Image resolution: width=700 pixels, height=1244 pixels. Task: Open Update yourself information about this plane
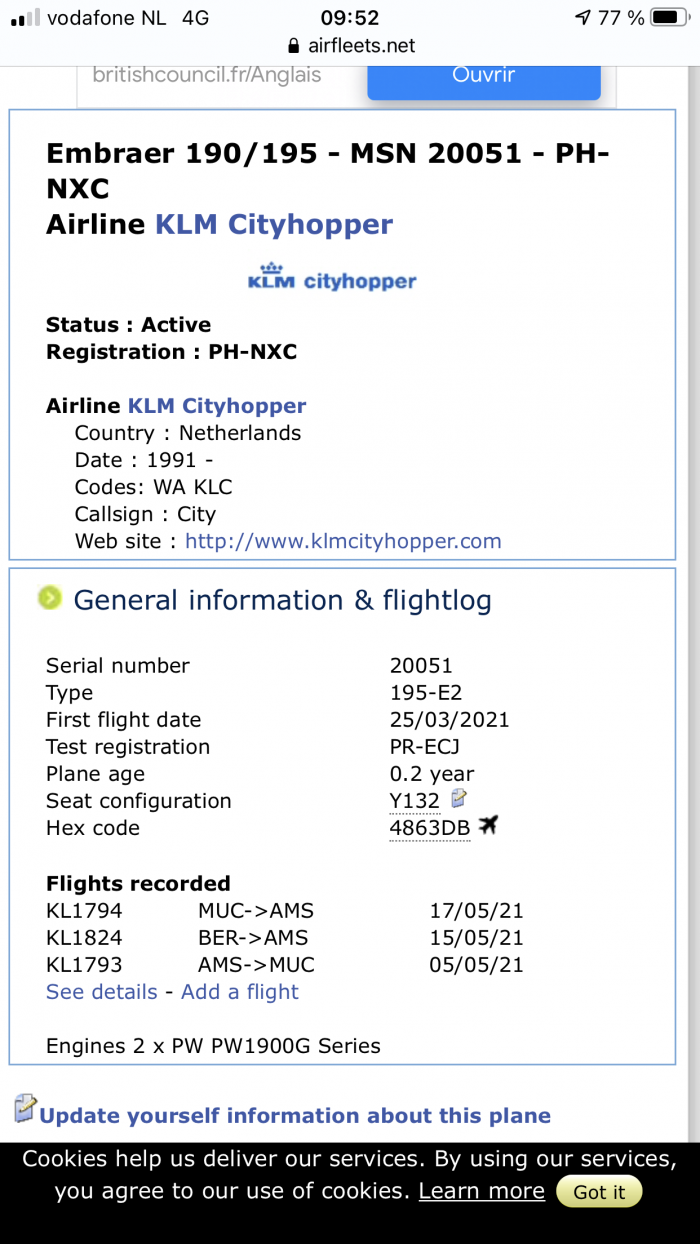pyautogui.click(x=295, y=1116)
